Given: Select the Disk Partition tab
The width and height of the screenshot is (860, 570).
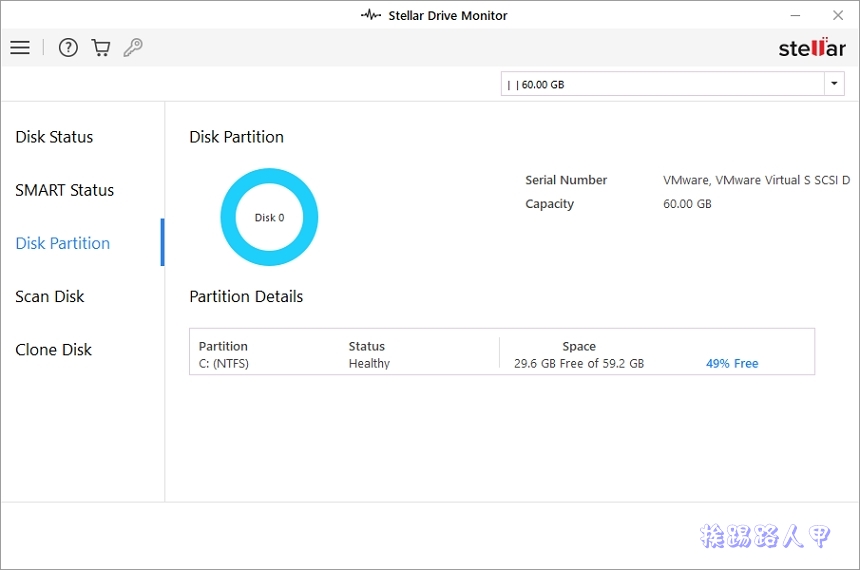Looking at the screenshot, I should pyautogui.click(x=63, y=243).
